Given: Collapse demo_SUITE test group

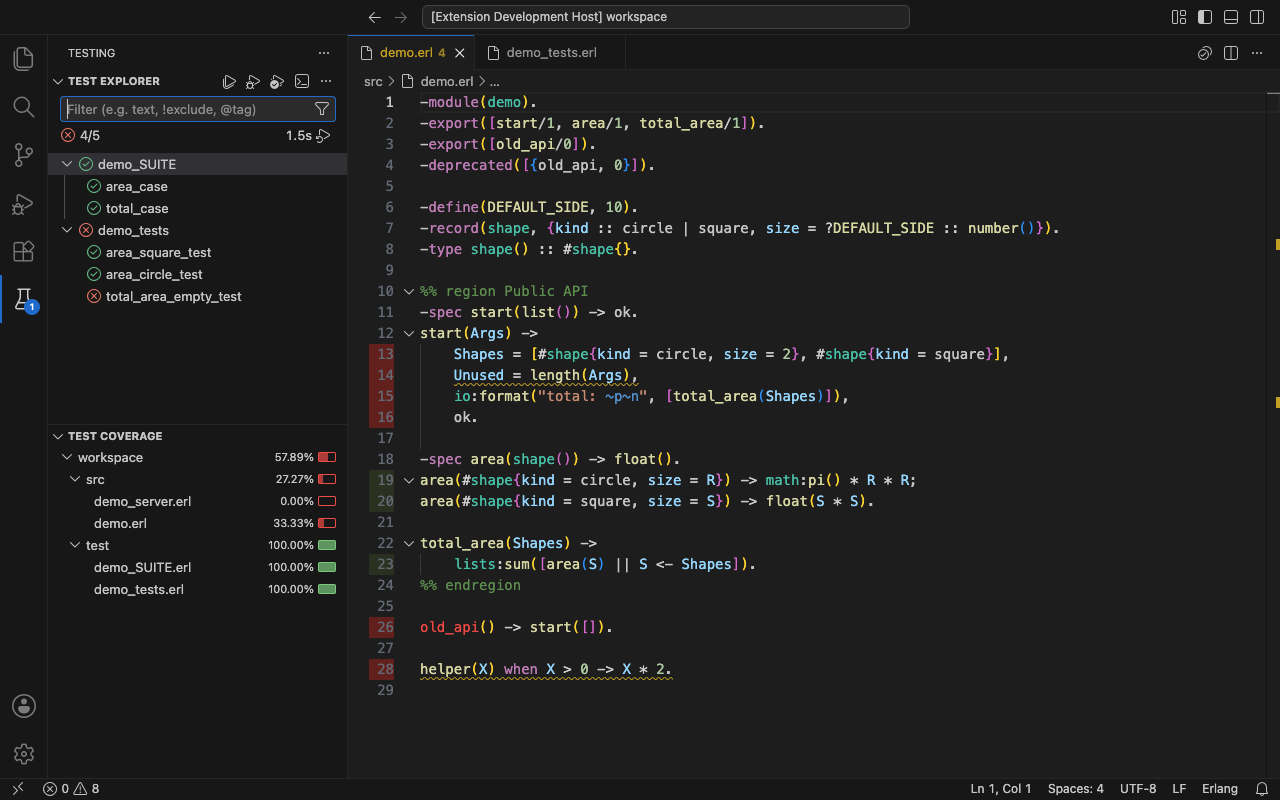Looking at the screenshot, I should tap(67, 164).
